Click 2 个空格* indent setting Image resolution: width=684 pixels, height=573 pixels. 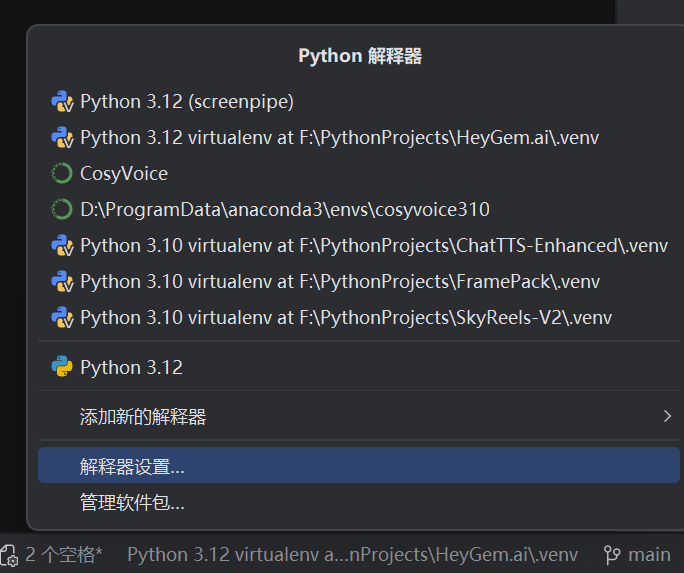[64, 555]
